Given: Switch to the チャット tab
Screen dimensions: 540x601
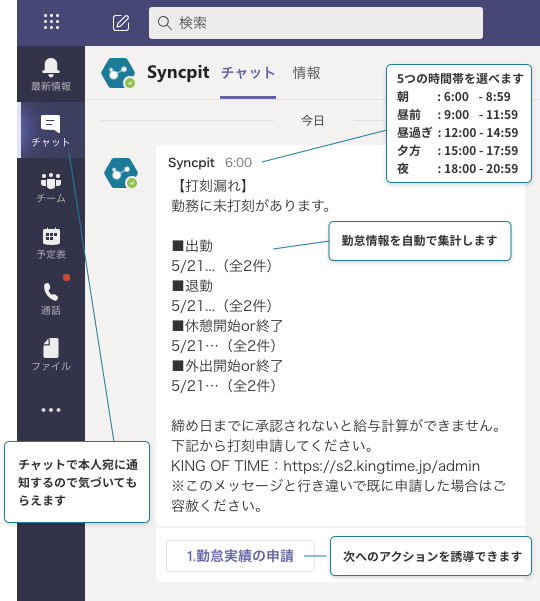Looking at the screenshot, I should tap(248, 73).
